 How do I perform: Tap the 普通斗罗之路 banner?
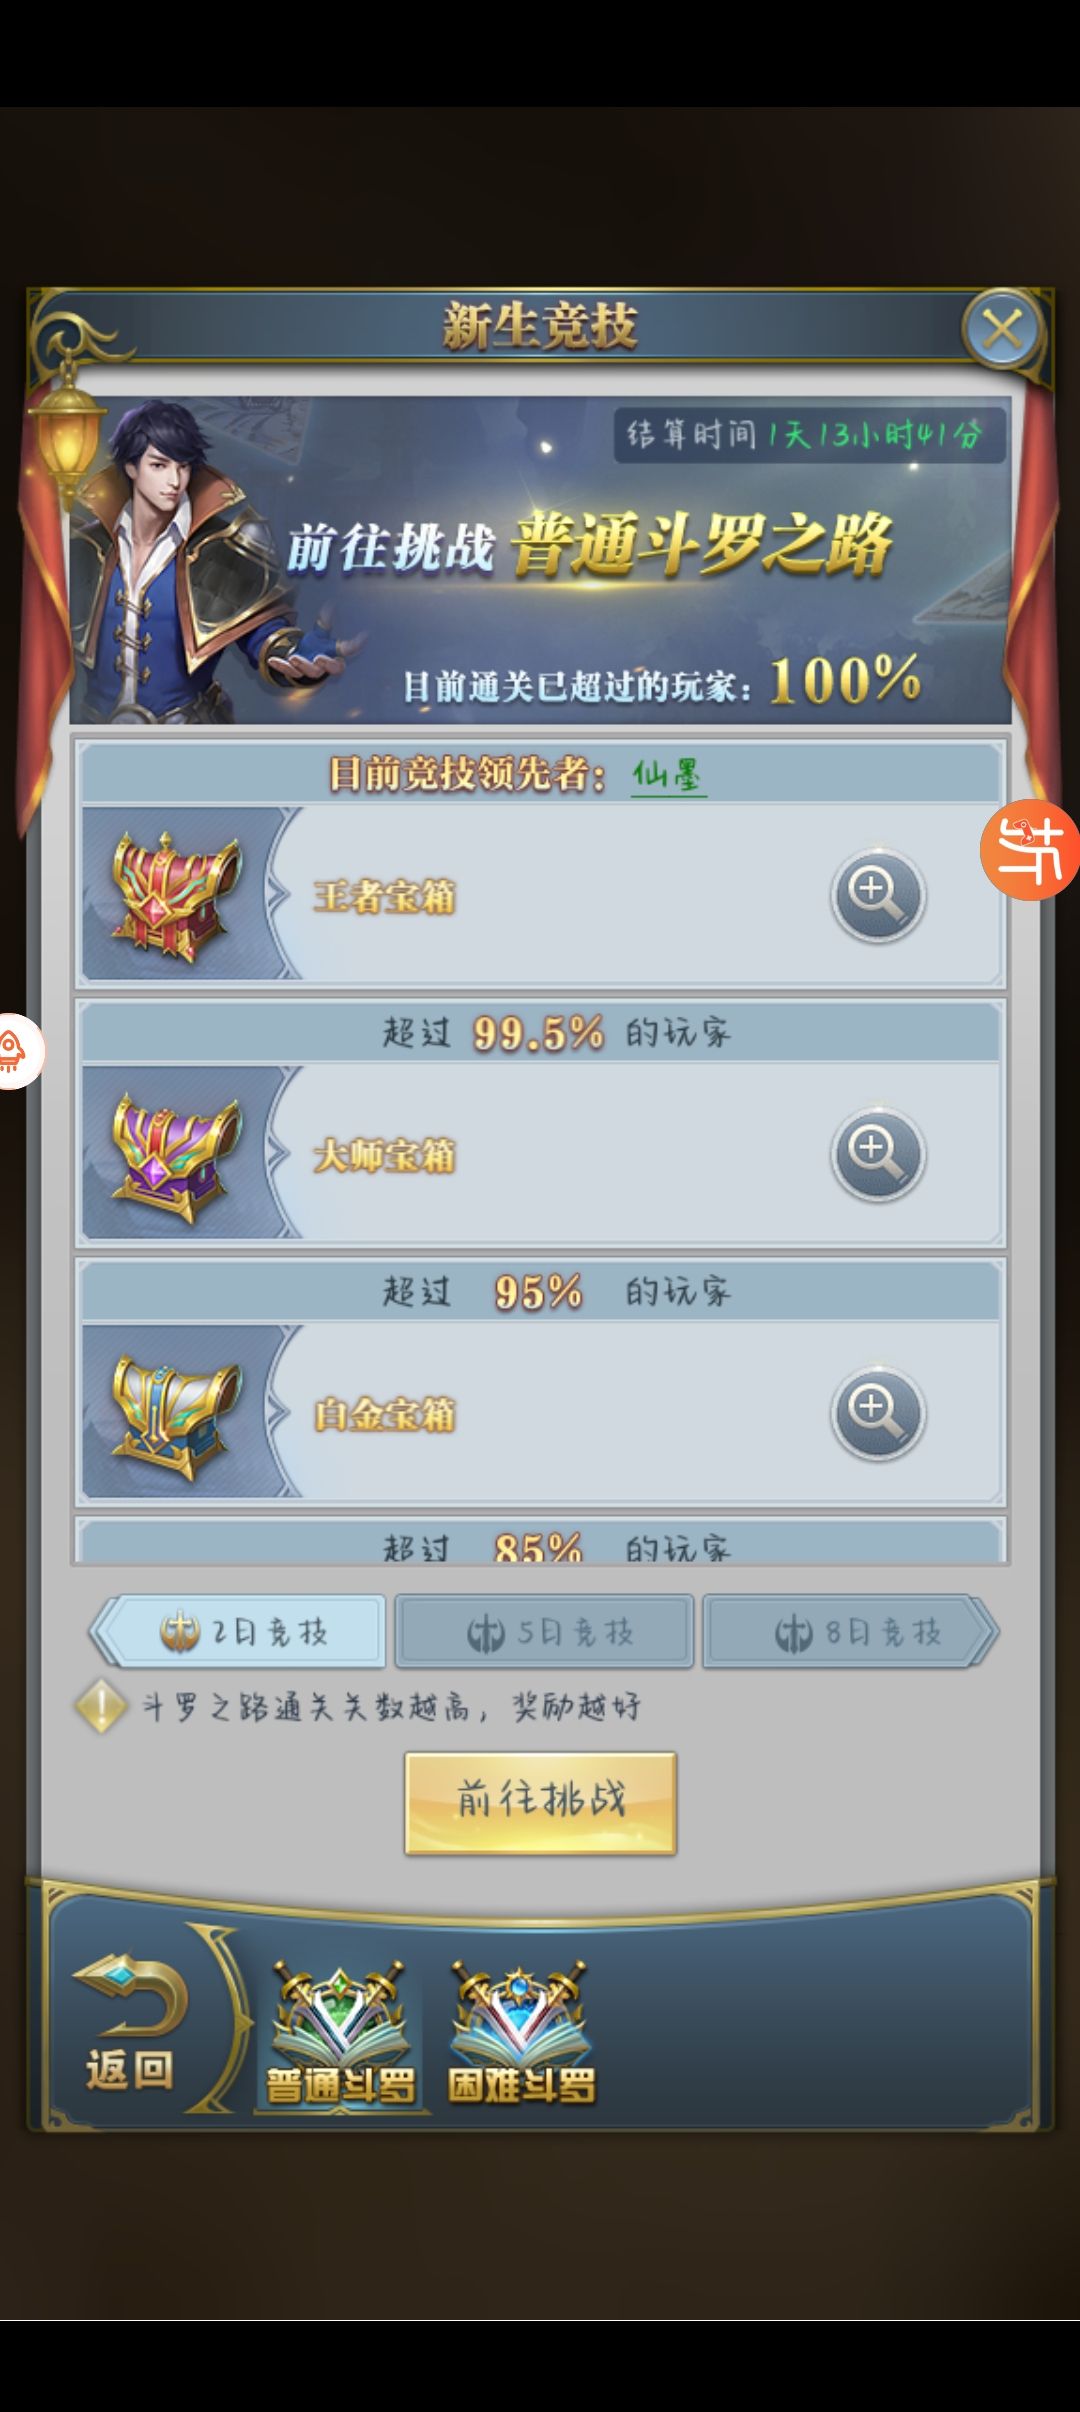tap(540, 560)
